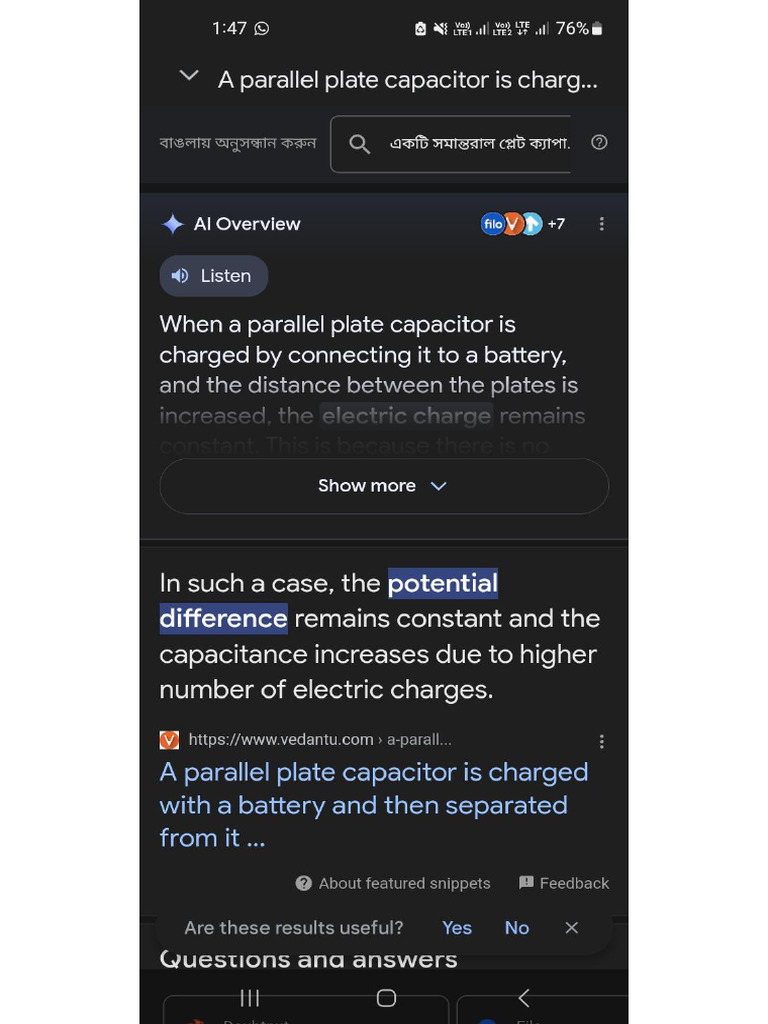
Task: Play the AI Overview with Listen
Action: click(x=213, y=276)
